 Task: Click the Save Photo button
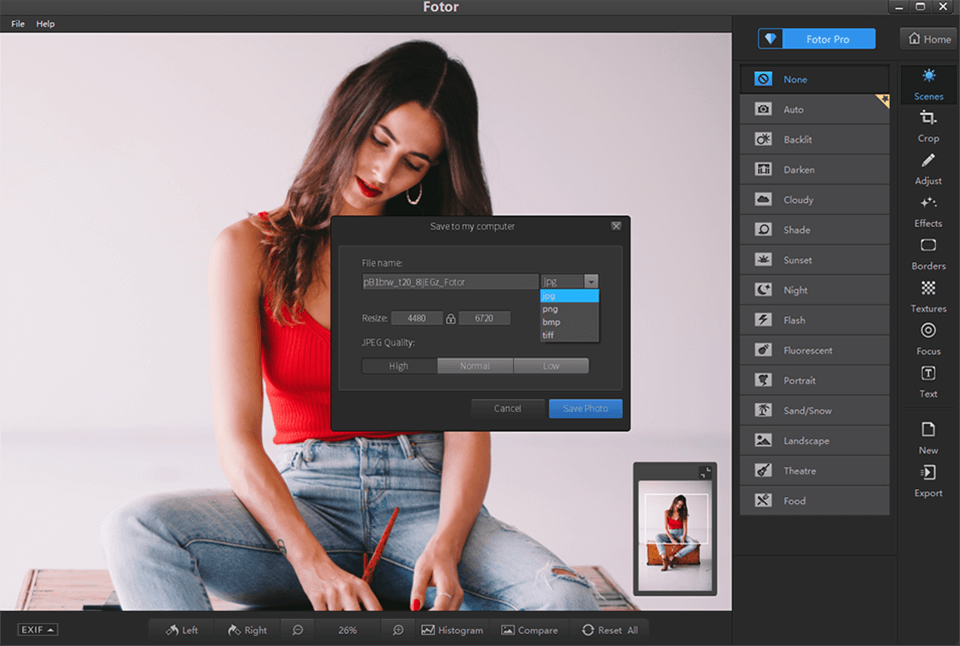585,408
